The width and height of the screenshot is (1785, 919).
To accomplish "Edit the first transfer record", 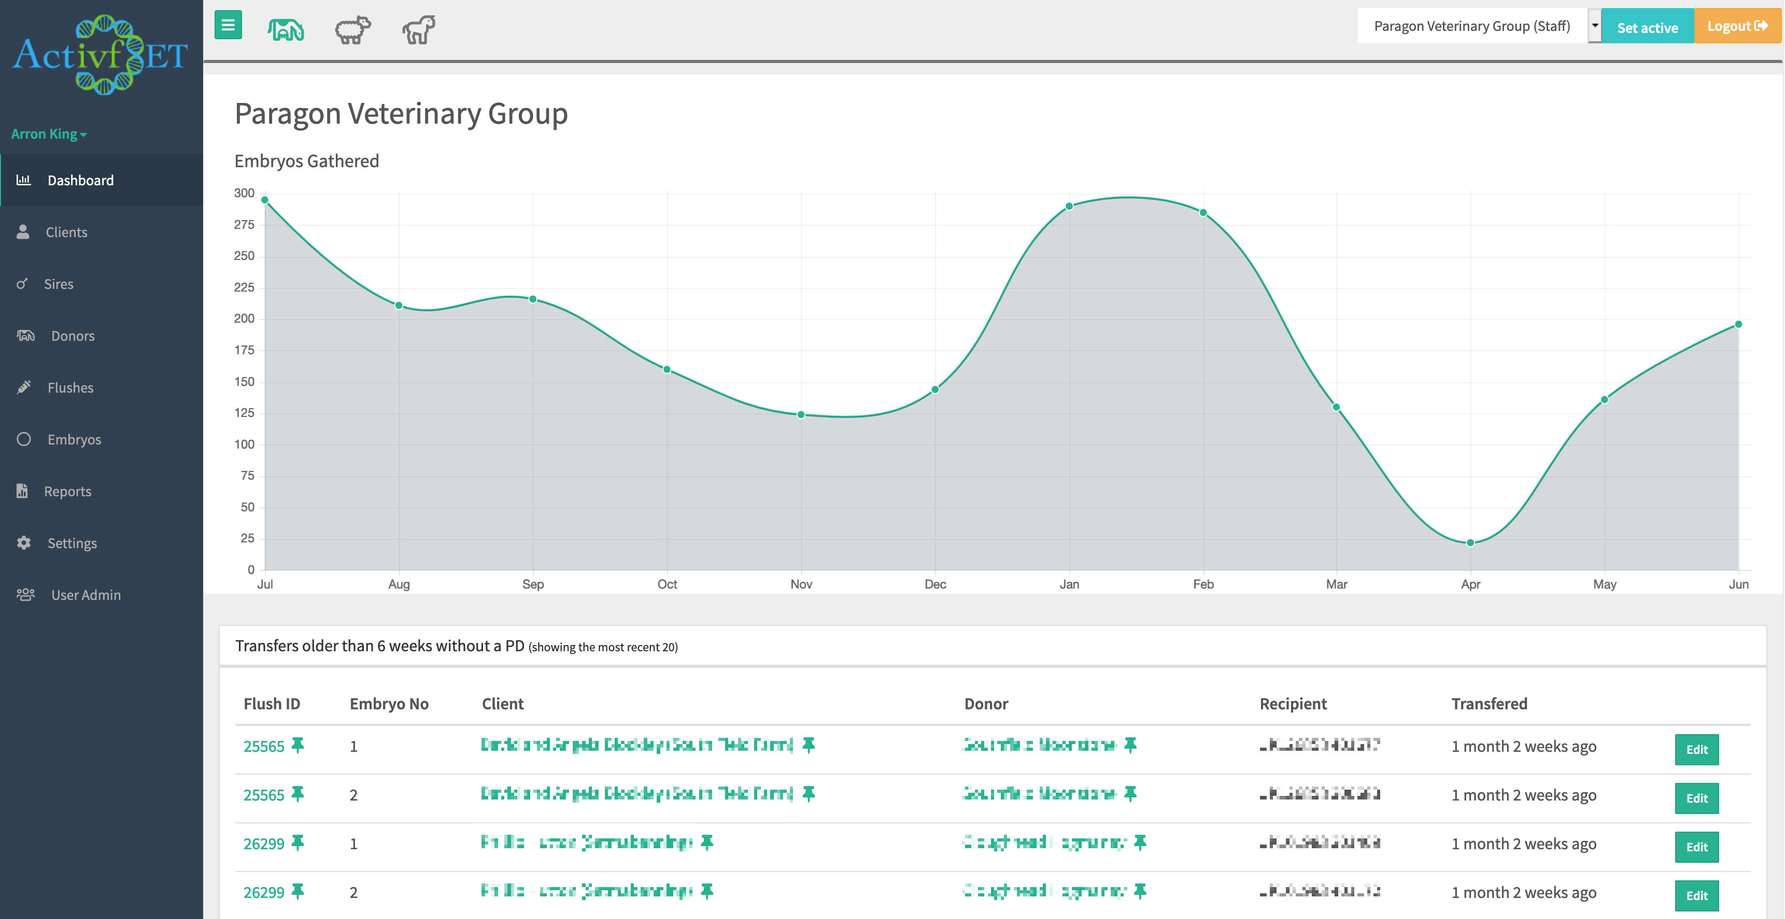I will click(x=1696, y=748).
